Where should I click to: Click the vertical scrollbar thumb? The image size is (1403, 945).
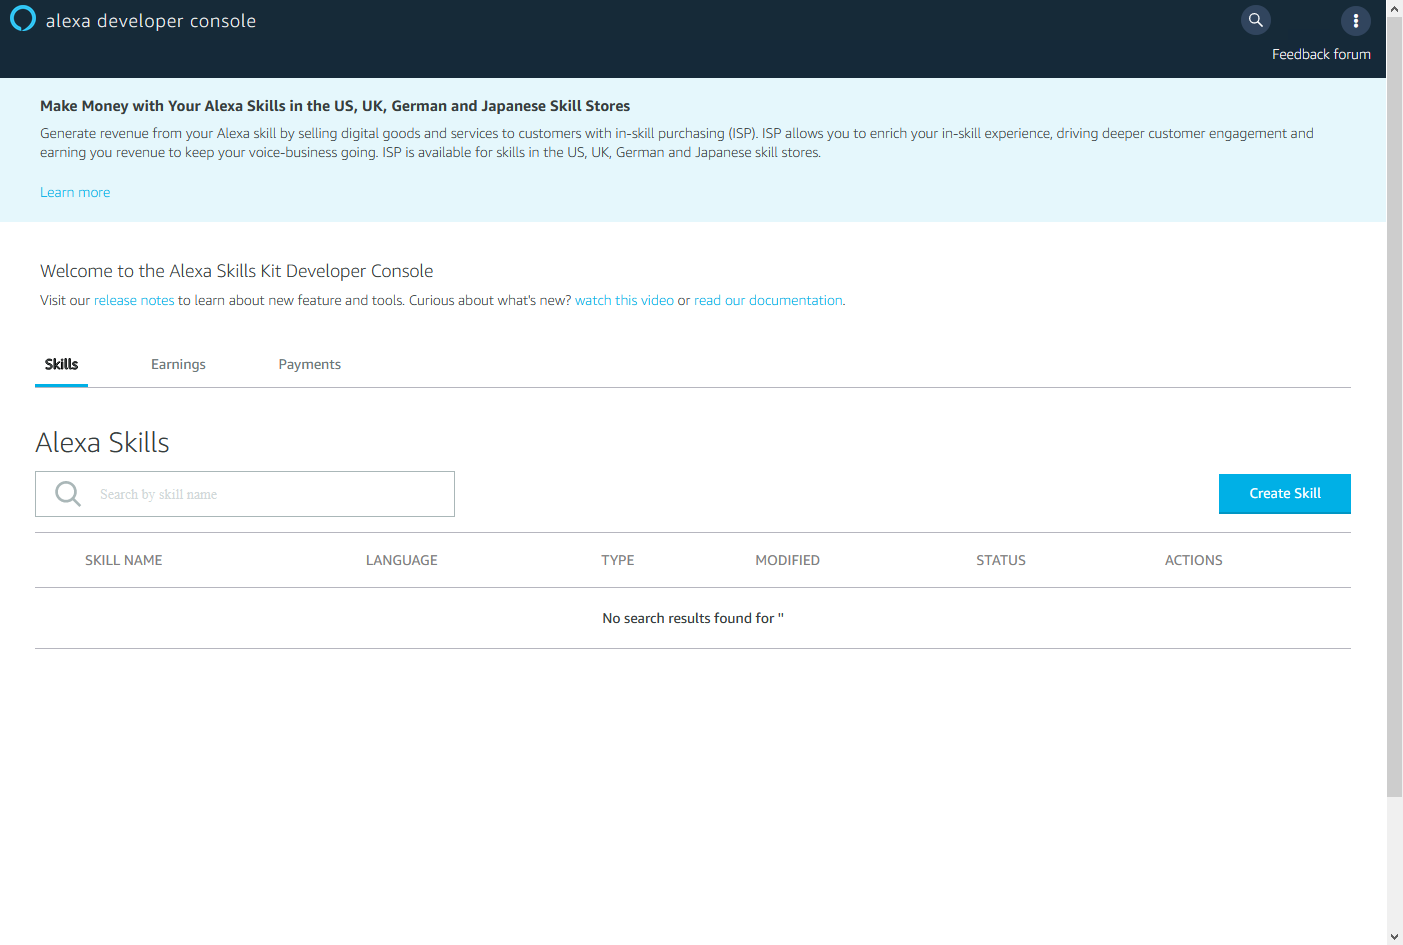tap(1395, 406)
